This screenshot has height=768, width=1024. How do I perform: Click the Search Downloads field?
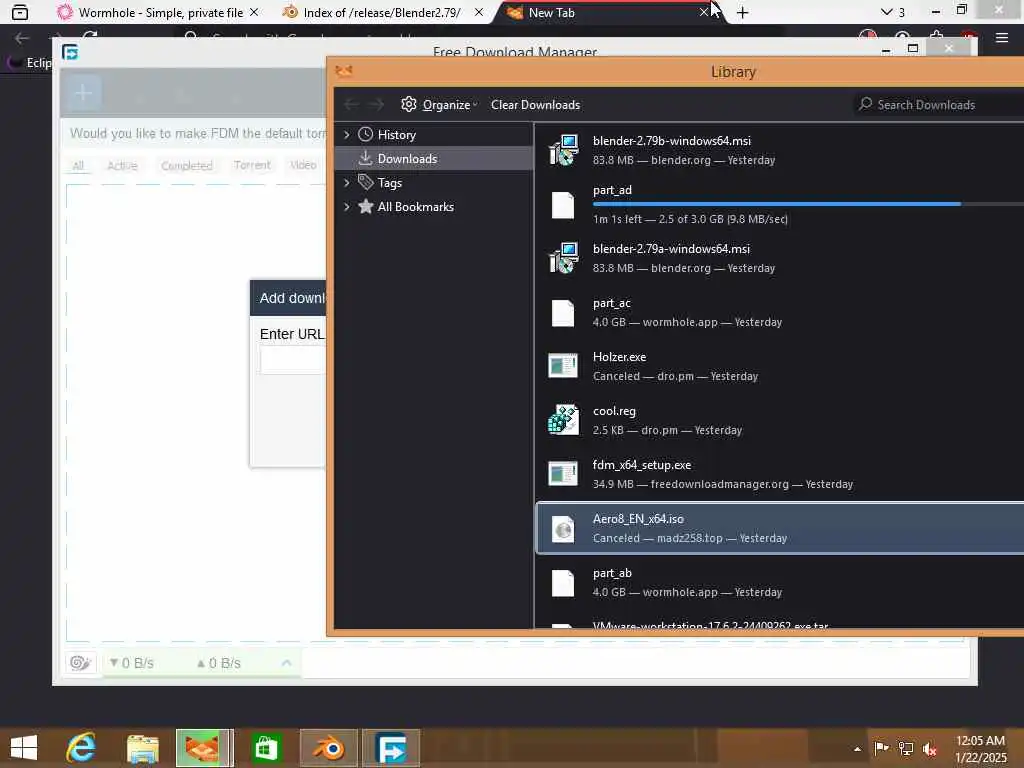point(940,104)
